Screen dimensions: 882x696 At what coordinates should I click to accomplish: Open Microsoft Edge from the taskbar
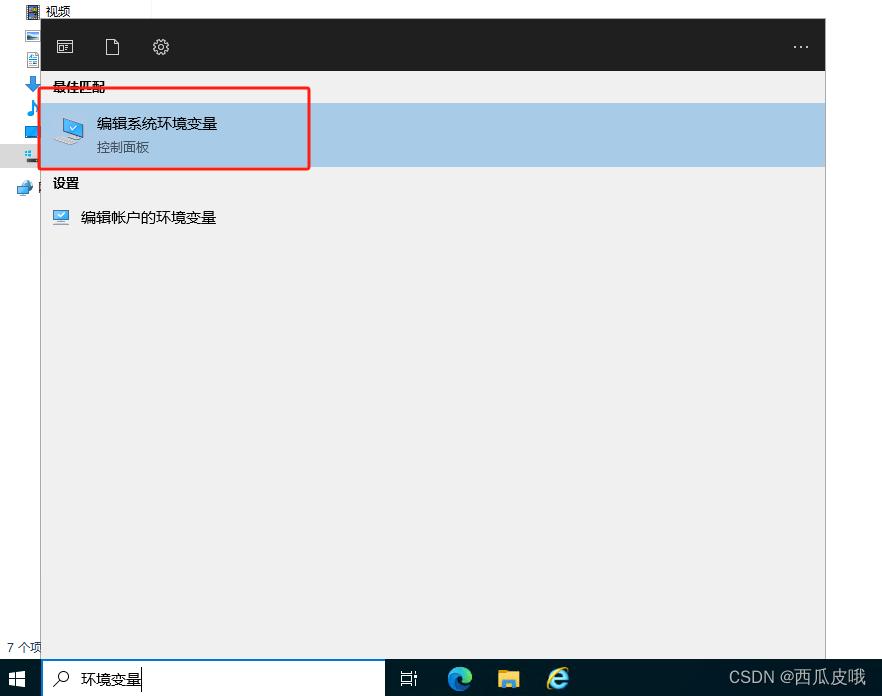click(x=460, y=678)
